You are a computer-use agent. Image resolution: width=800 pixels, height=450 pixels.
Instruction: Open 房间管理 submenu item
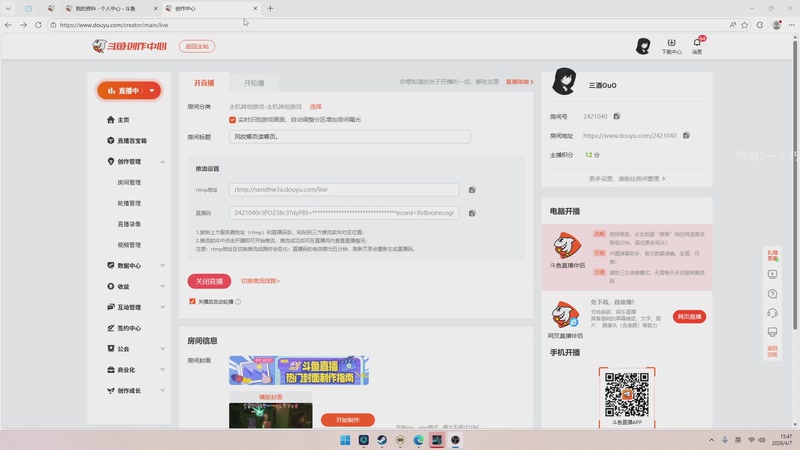click(x=129, y=182)
